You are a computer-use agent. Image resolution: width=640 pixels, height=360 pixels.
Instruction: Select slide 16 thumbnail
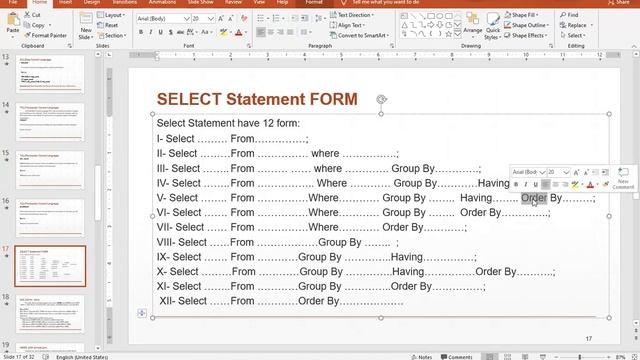click(50, 217)
